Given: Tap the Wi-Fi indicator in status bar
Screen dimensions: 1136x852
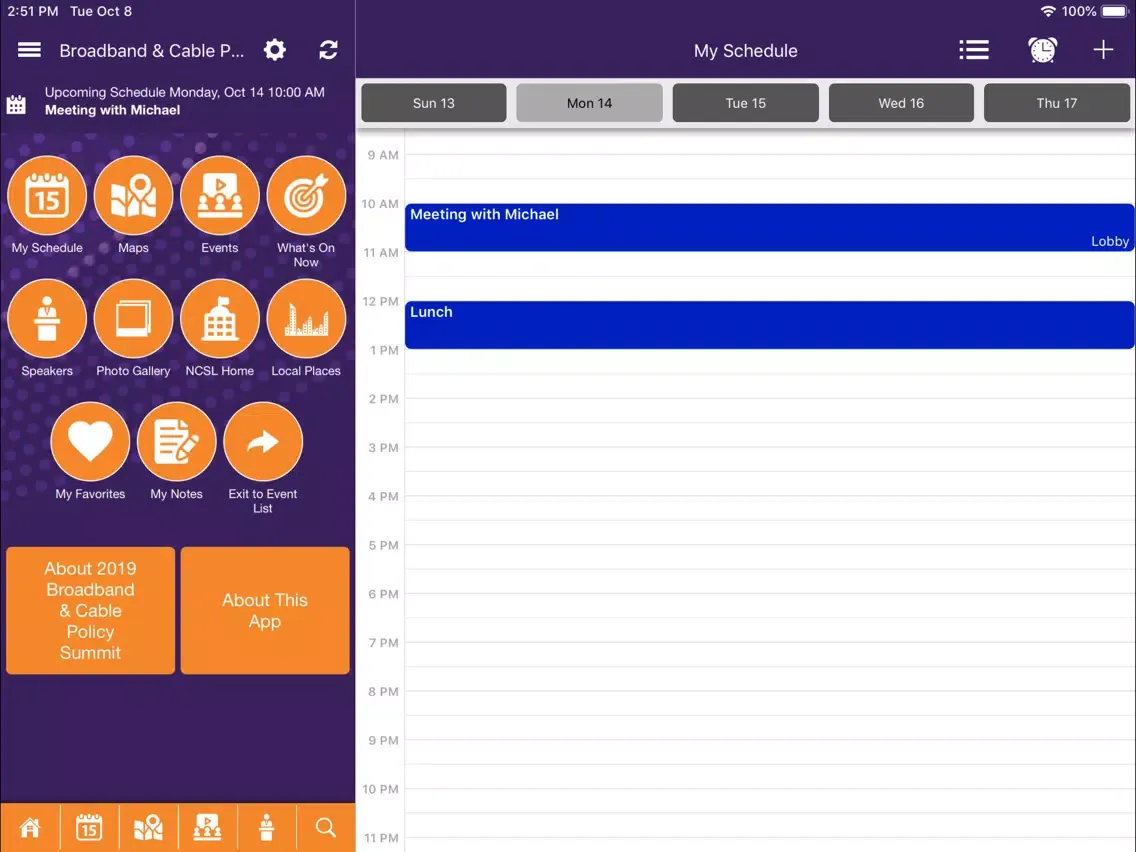Looking at the screenshot, I should point(1048,12).
